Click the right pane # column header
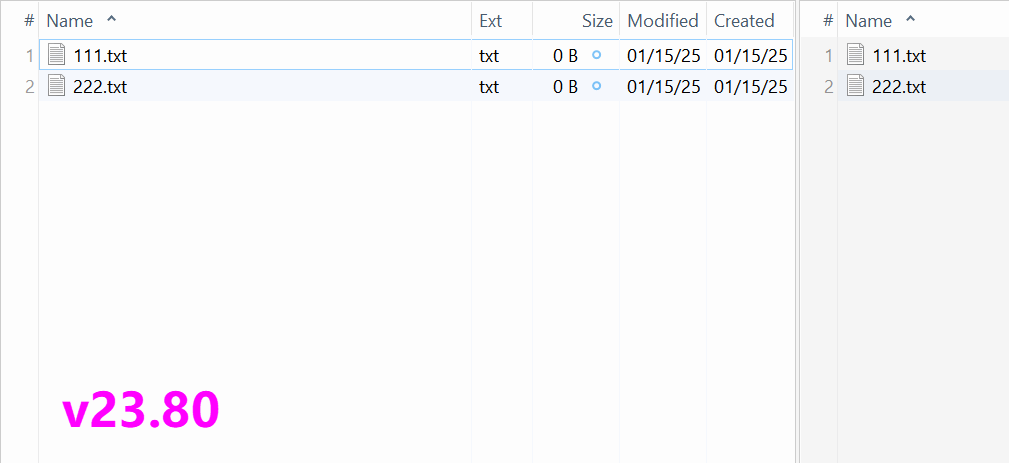The height and width of the screenshot is (463, 1009). coord(828,21)
